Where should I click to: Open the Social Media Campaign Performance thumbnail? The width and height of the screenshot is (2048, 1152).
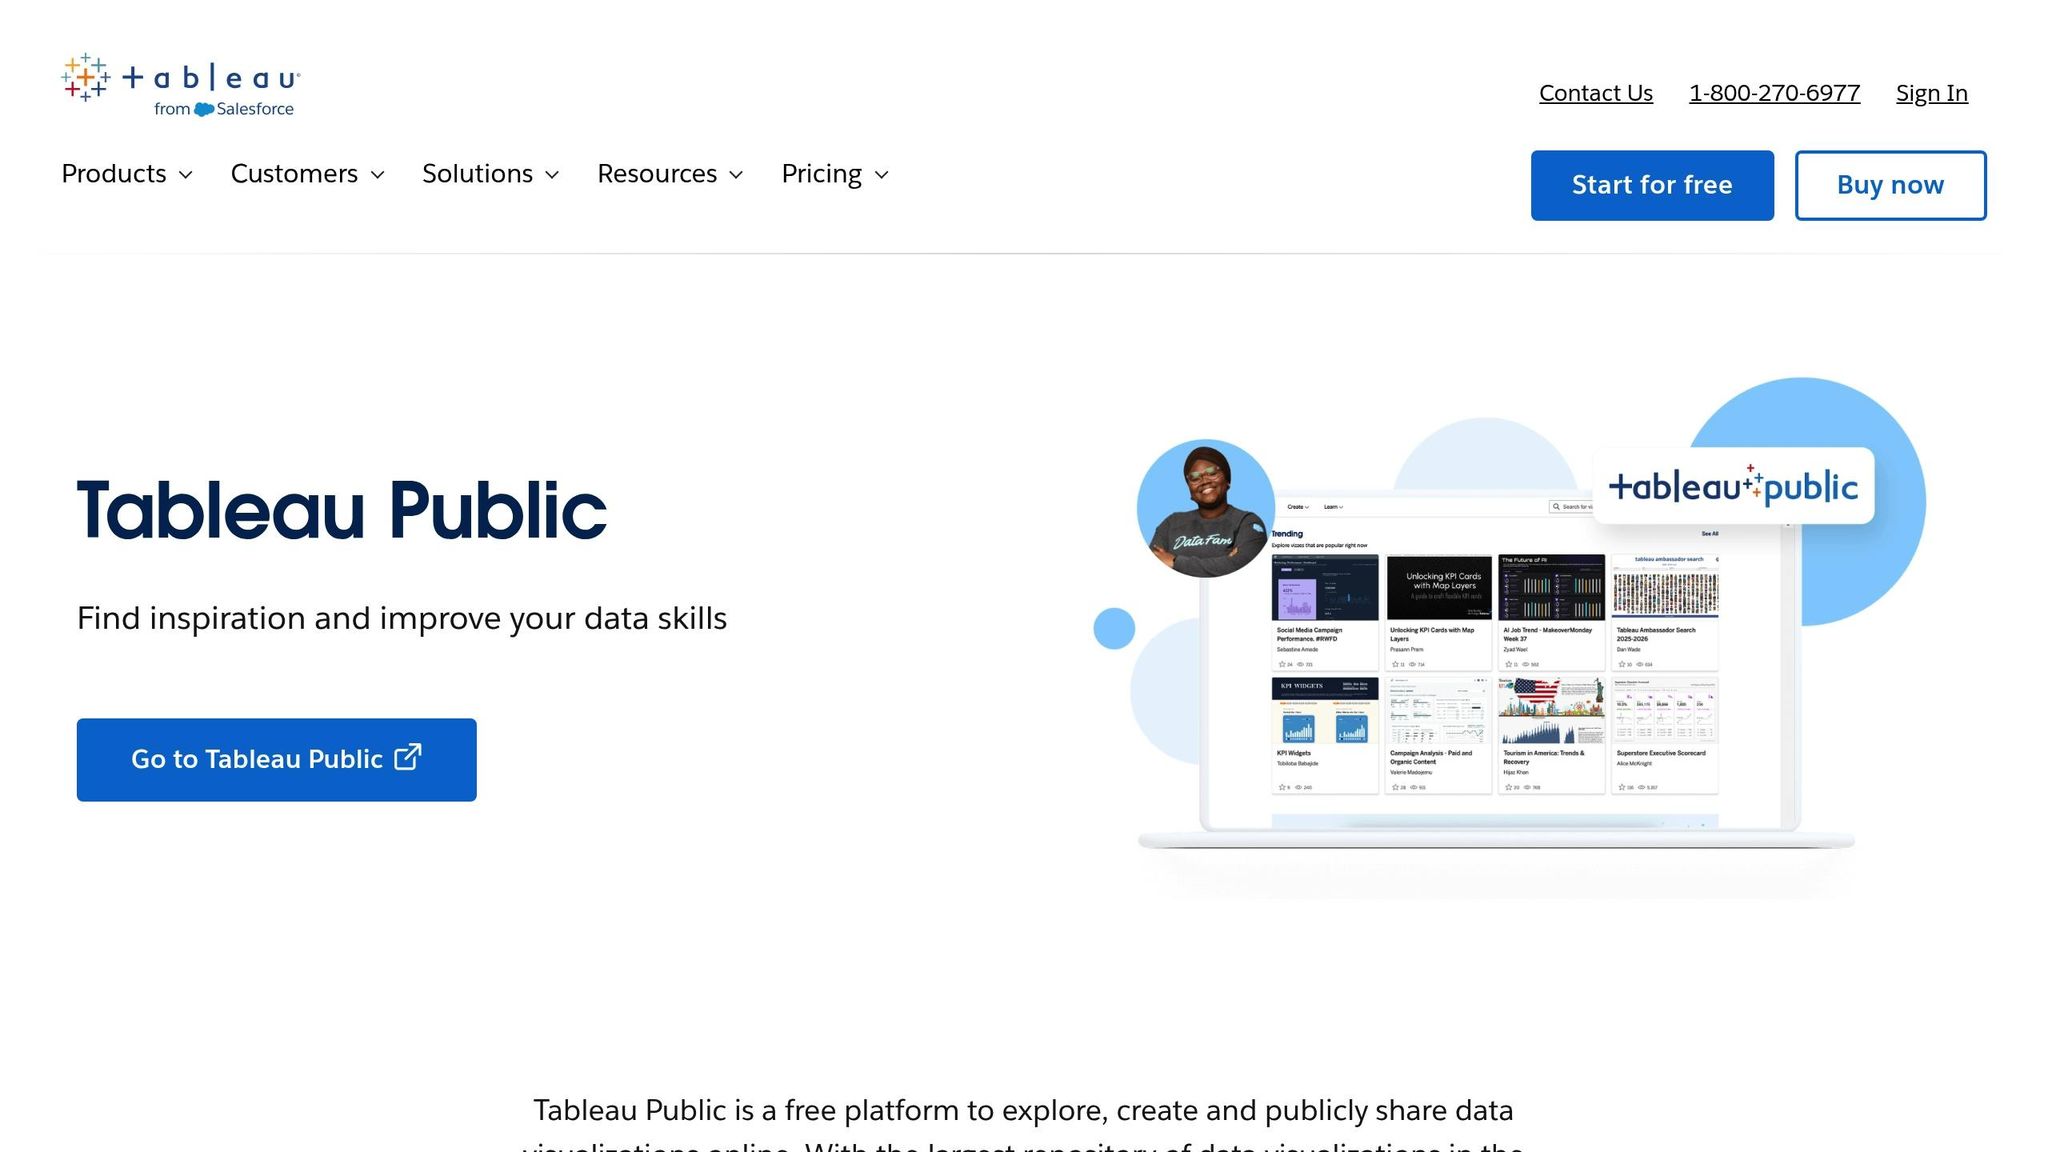1325,587
